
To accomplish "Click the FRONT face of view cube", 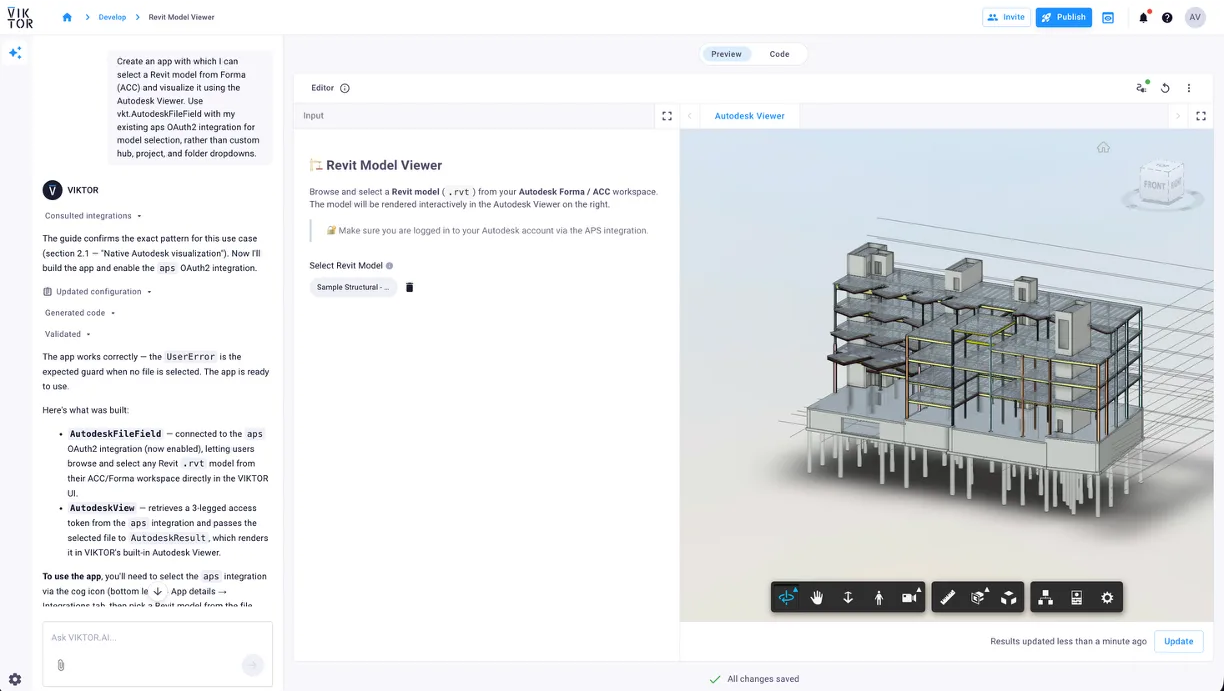I will click(x=1155, y=185).
